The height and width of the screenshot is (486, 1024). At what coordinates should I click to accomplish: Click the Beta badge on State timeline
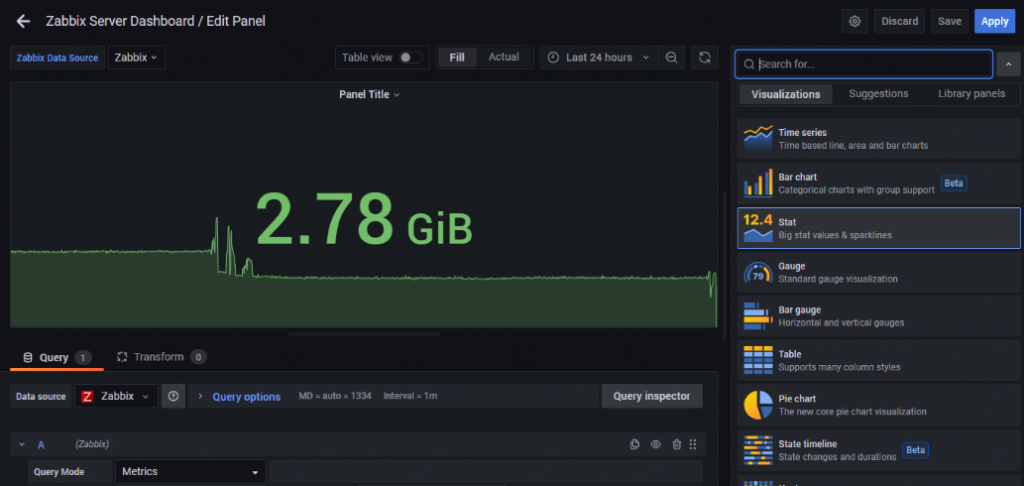(915, 450)
